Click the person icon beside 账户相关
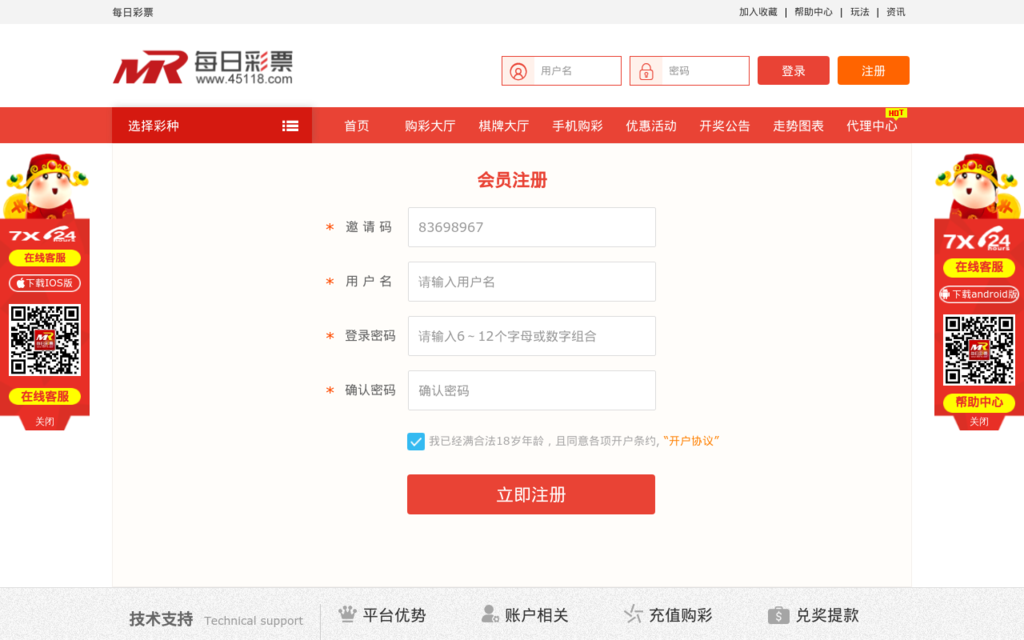 (489, 614)
